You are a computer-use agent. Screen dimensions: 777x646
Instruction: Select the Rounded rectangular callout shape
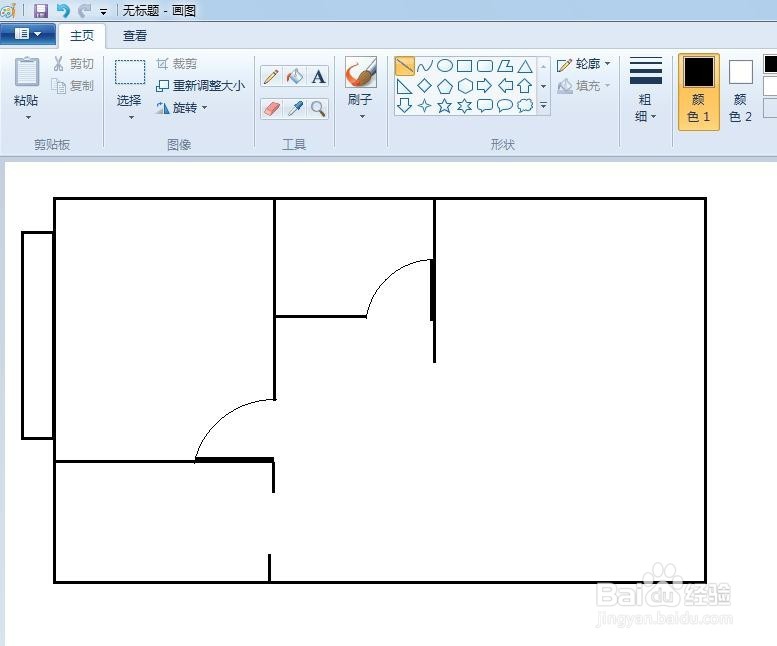(485, 106)
